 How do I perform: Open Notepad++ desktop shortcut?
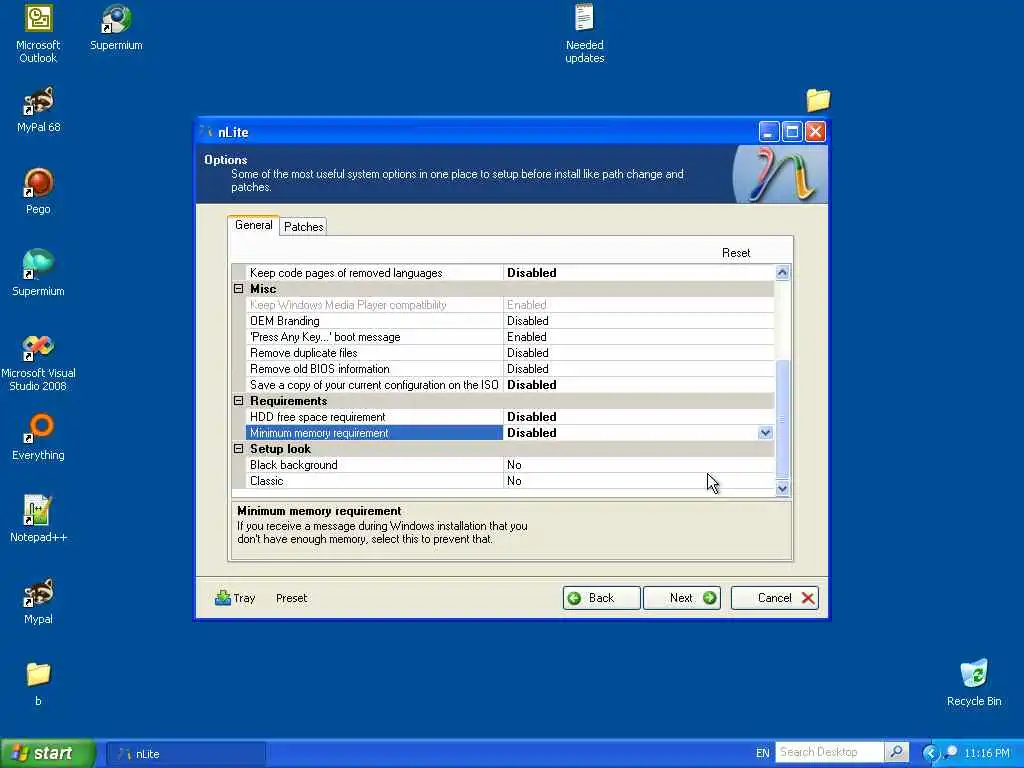38,519
